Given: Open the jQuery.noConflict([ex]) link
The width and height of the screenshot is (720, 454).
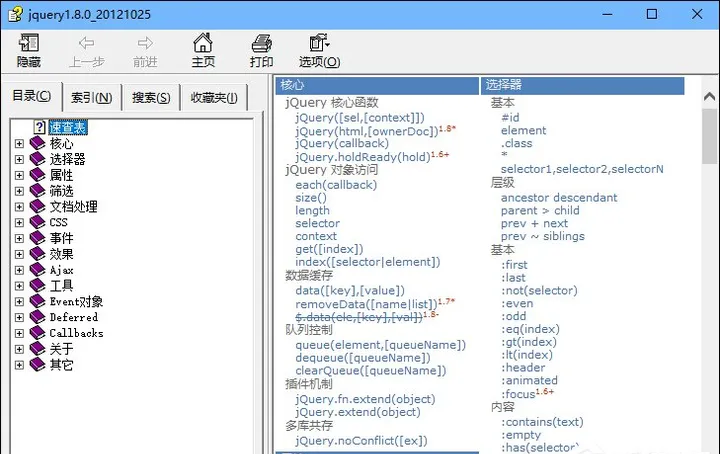Looking at the screenshot, I should point(361,441).
